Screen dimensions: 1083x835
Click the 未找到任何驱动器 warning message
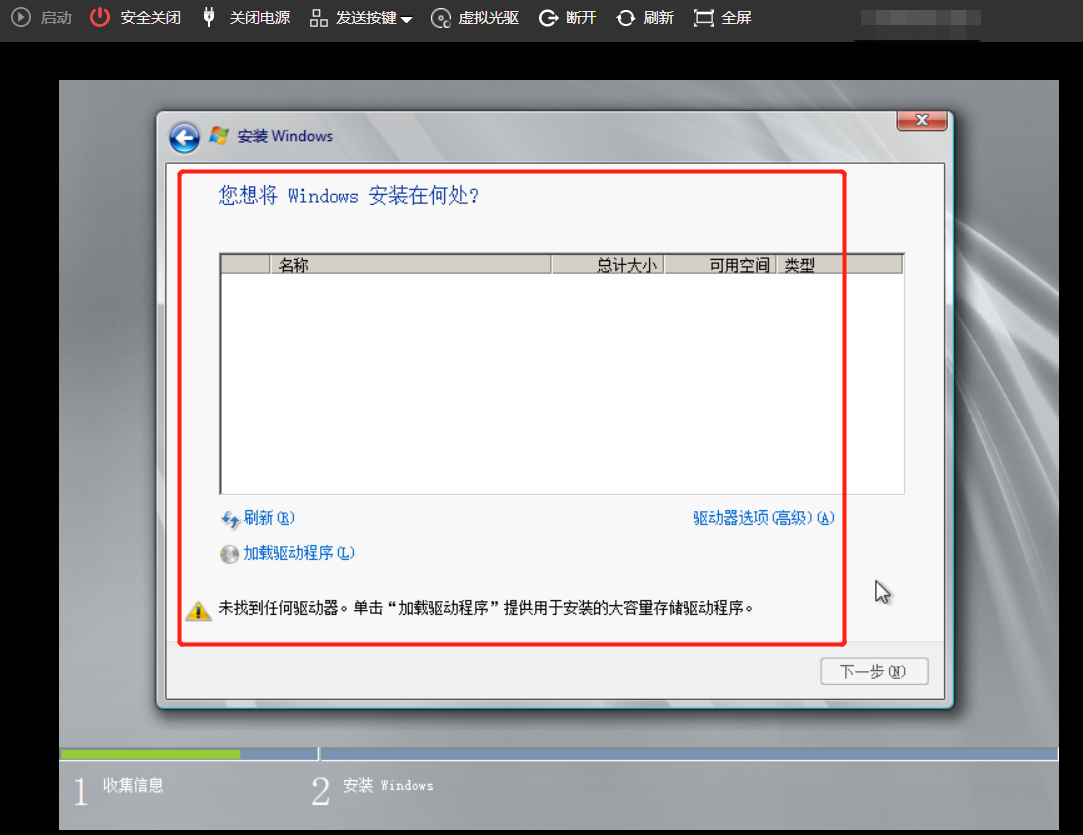486,608
